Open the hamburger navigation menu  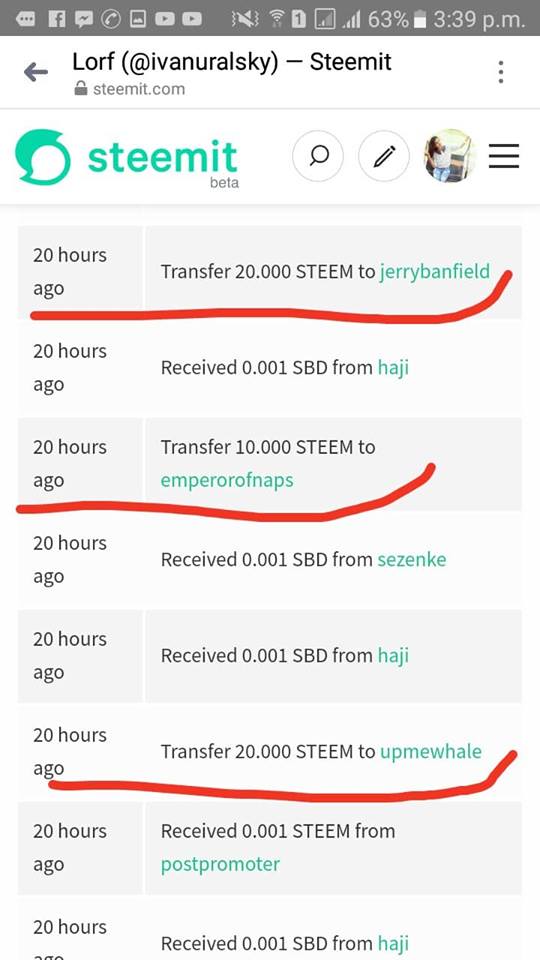(x=504, y=156)
